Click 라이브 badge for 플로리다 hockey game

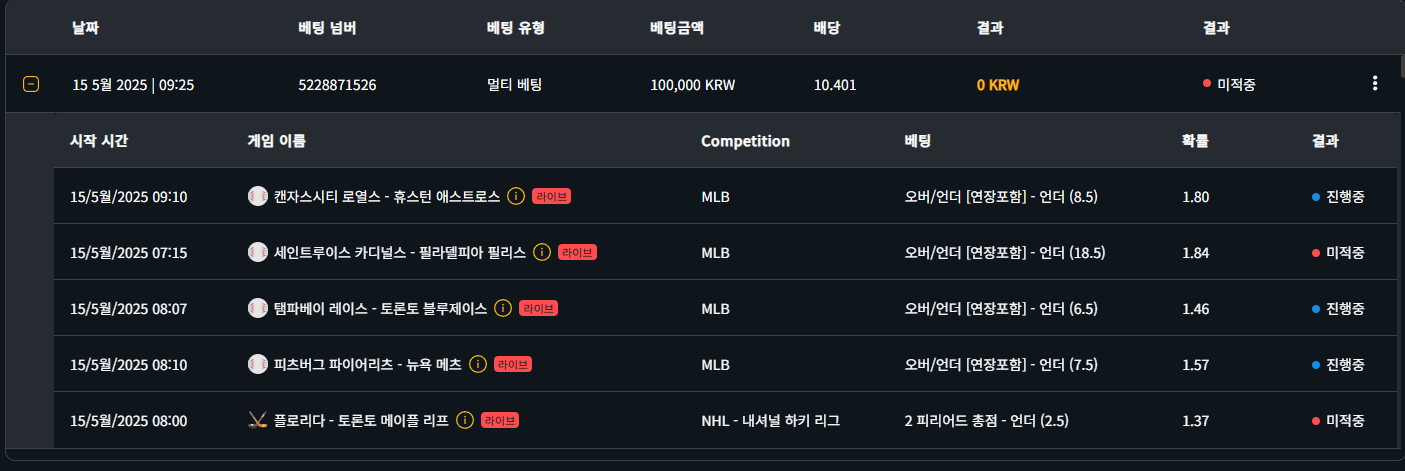coord(500,420)
